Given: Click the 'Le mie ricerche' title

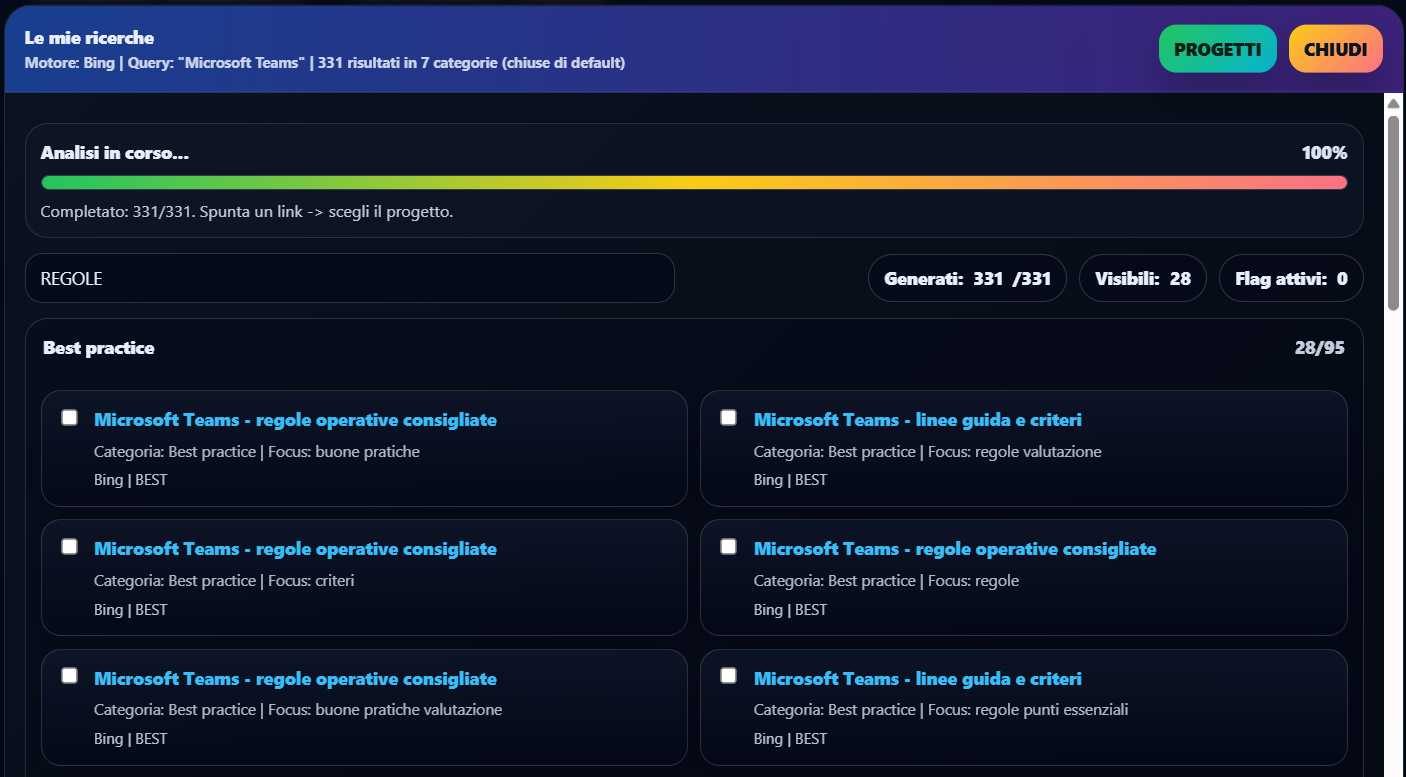Looking at the screenshot, I should pyautogui.click(x=89, y=38).
